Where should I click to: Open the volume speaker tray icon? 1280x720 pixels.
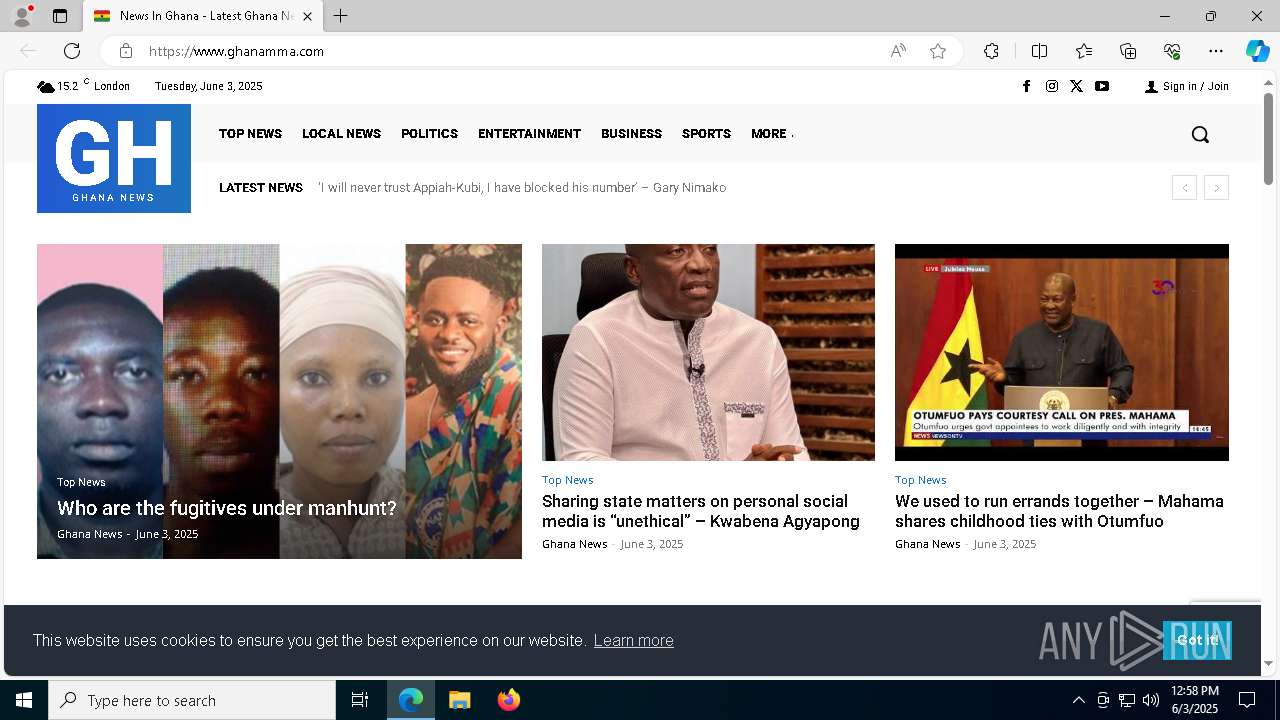(x=1151, y=700)
